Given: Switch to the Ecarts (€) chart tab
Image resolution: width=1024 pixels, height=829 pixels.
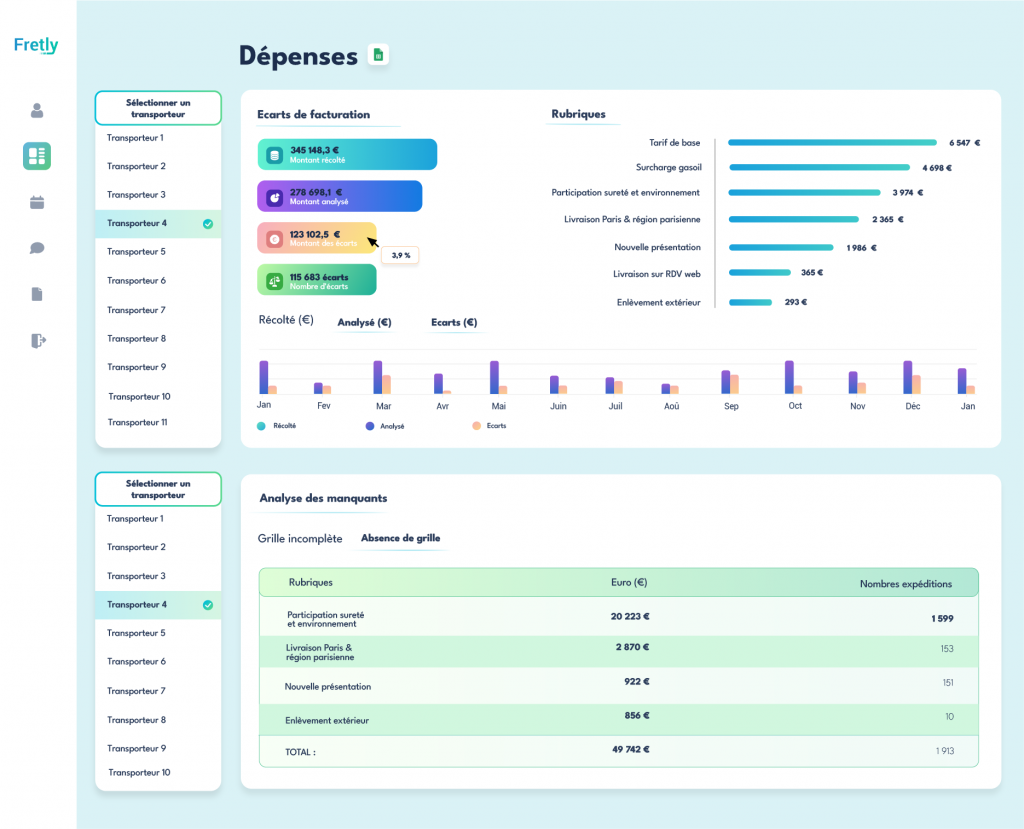Looking at the screenshot, I should (454, 323).
